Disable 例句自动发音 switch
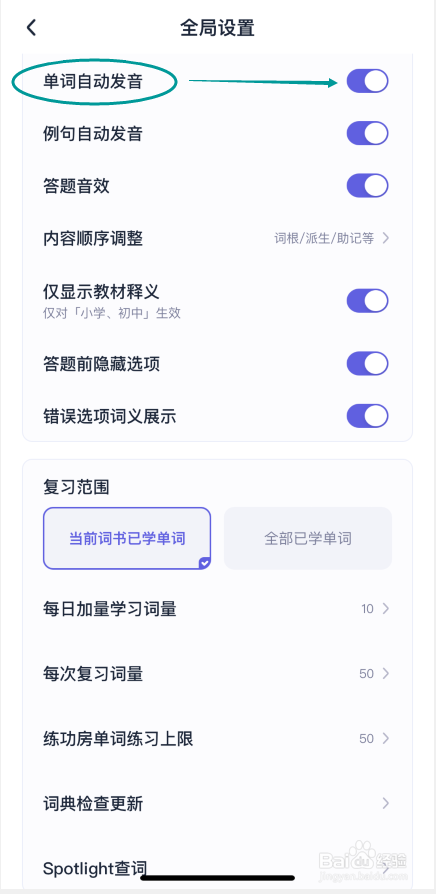 (368, 133)
